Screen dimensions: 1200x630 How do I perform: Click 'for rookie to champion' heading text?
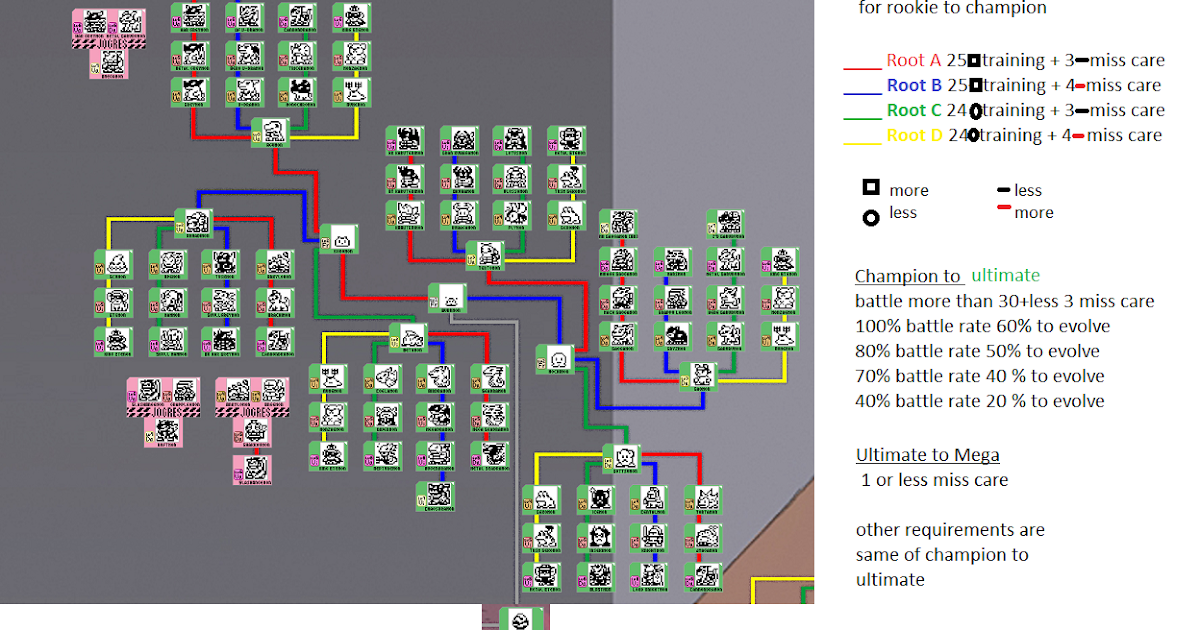[x=953, y=9]
